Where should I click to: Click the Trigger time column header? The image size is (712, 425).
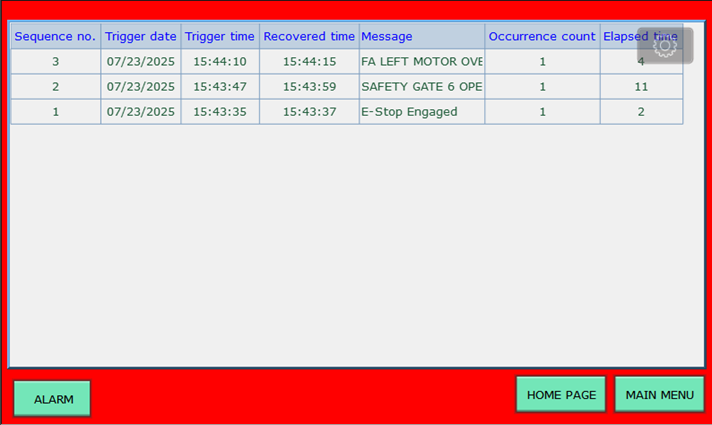[x=220, y=36]
